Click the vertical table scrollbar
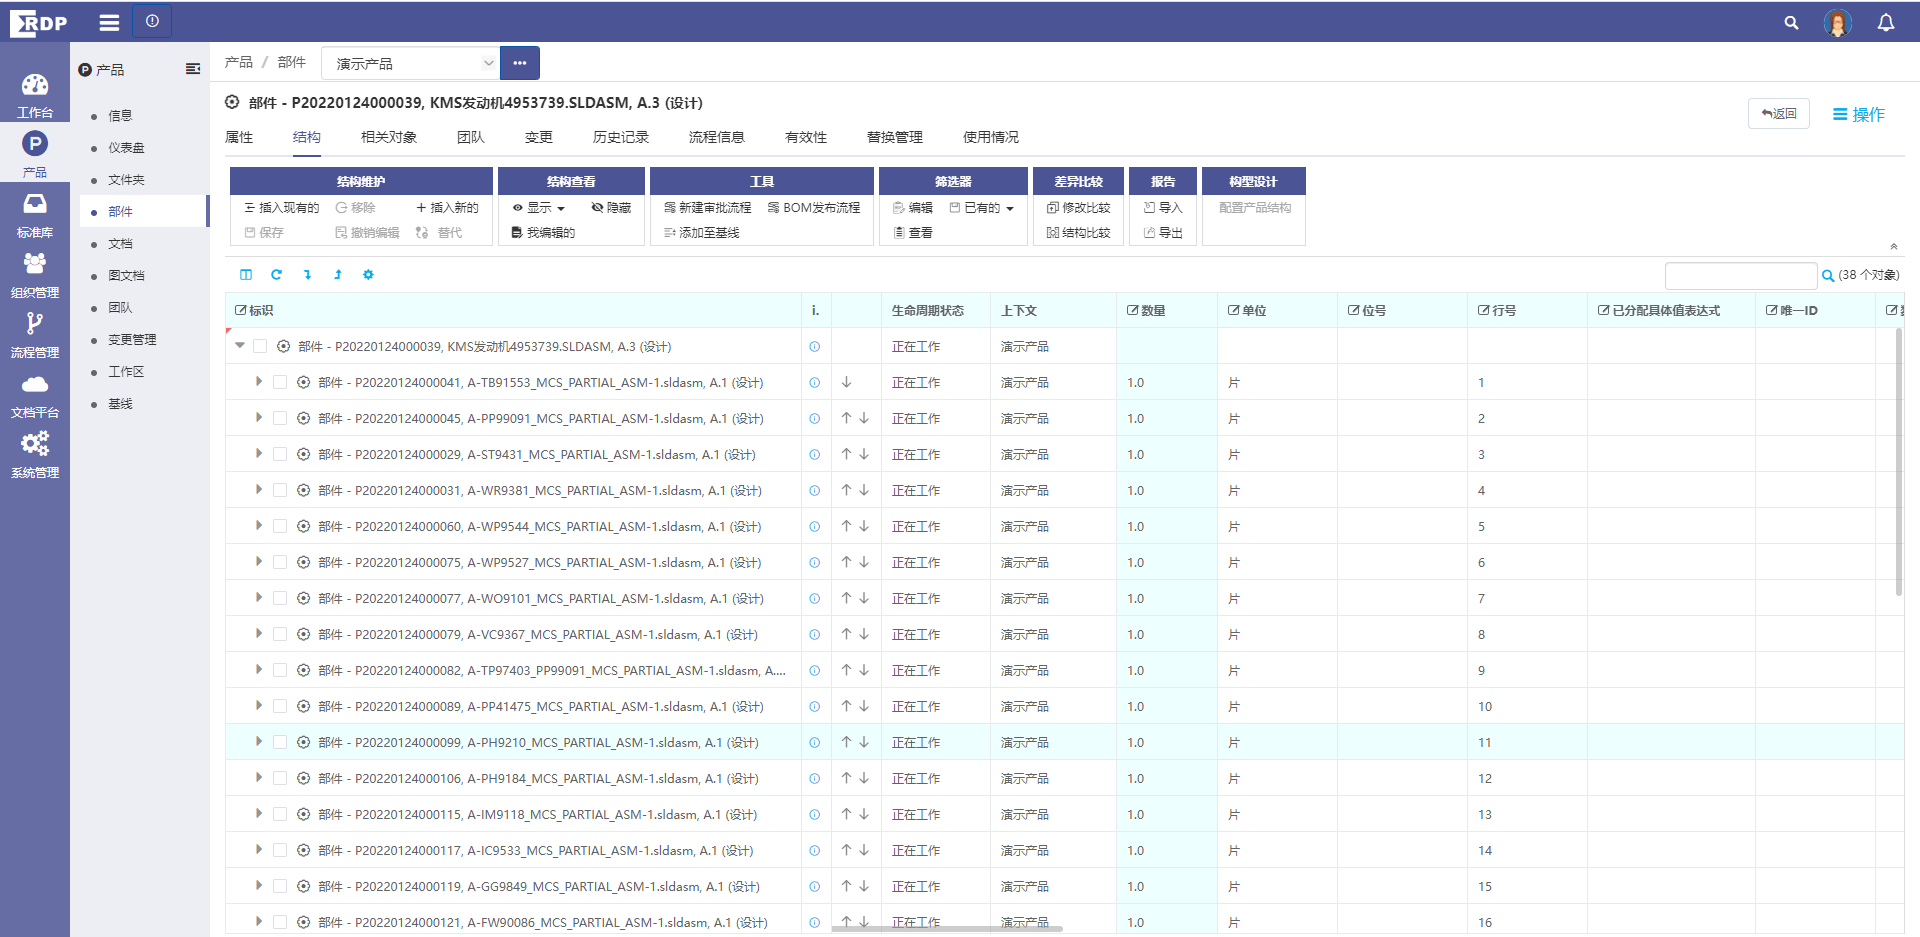Screen dimensions: 1920x937 pos(1899,462)
